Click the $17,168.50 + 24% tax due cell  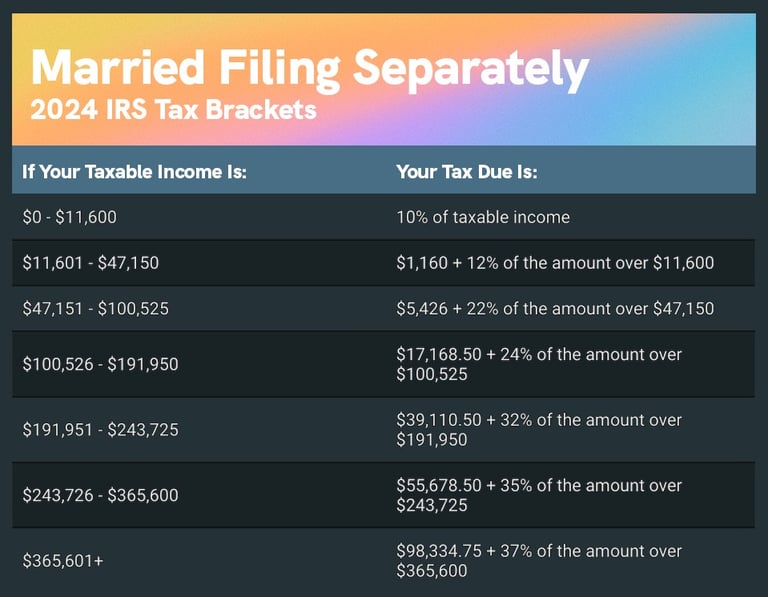click(x=539, y=364)
